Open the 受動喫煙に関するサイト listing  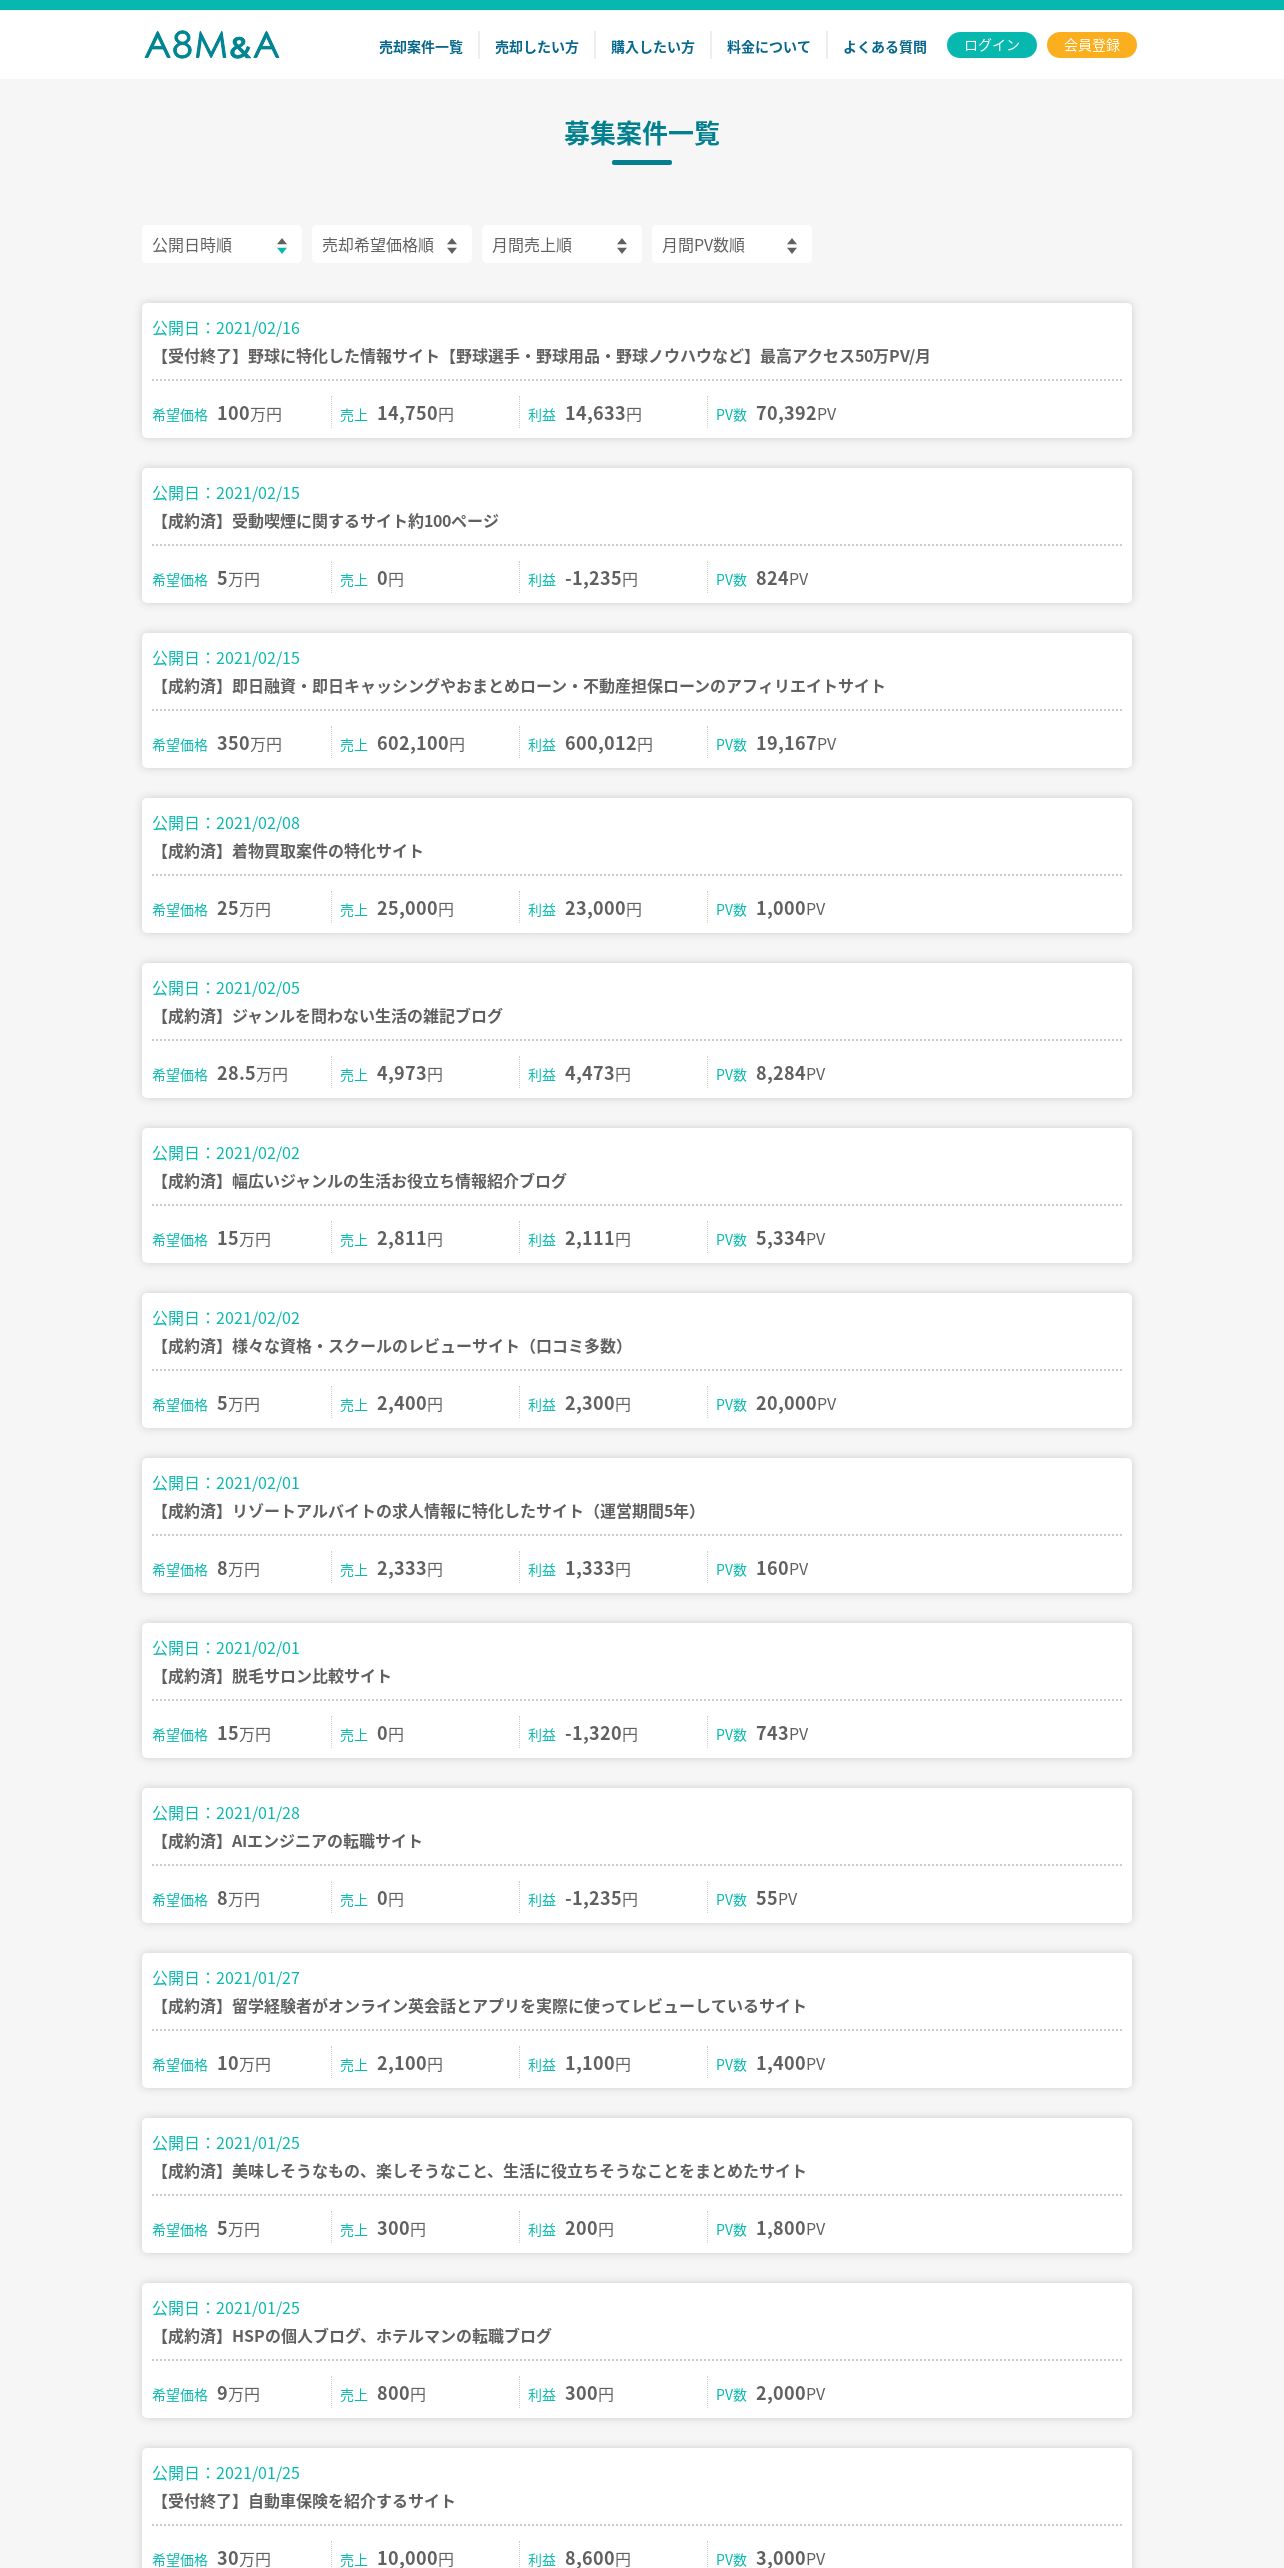coord(637,535)
